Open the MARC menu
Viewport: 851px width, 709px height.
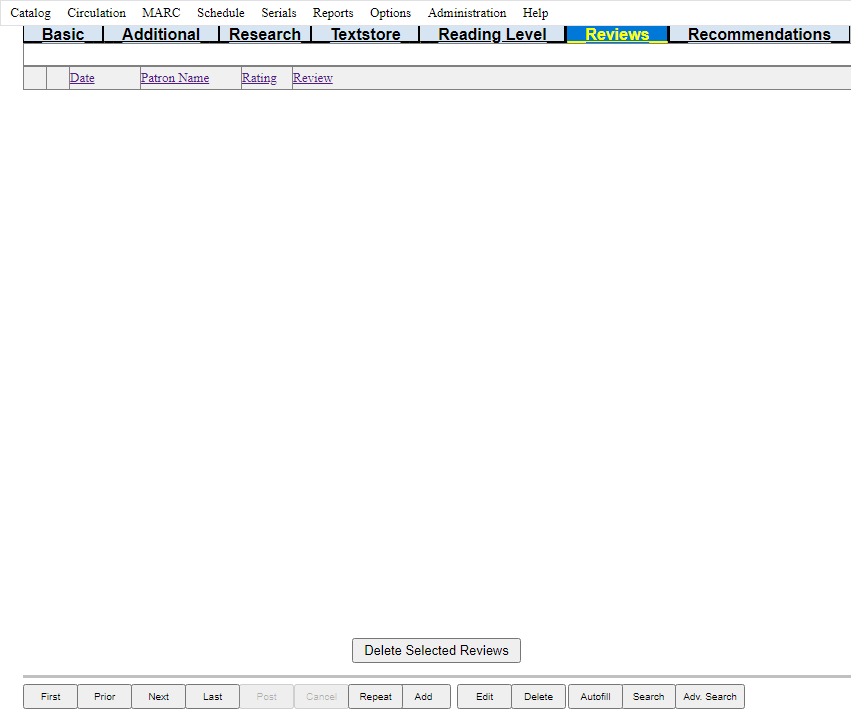[x=161, y=13]
